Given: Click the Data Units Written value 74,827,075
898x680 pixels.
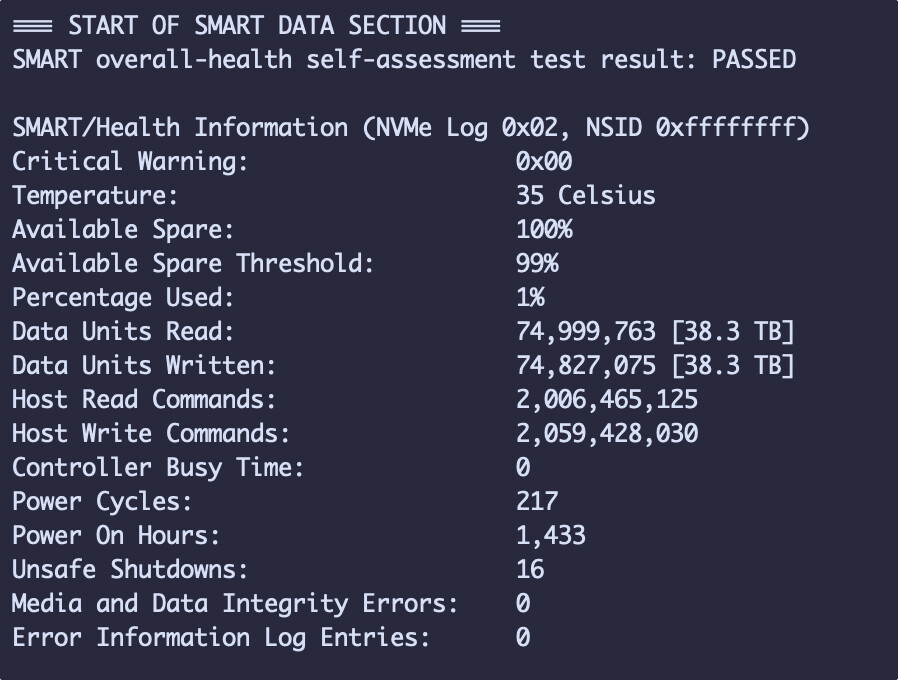Looking at the screenshot, I should click(x=585, y=365).
